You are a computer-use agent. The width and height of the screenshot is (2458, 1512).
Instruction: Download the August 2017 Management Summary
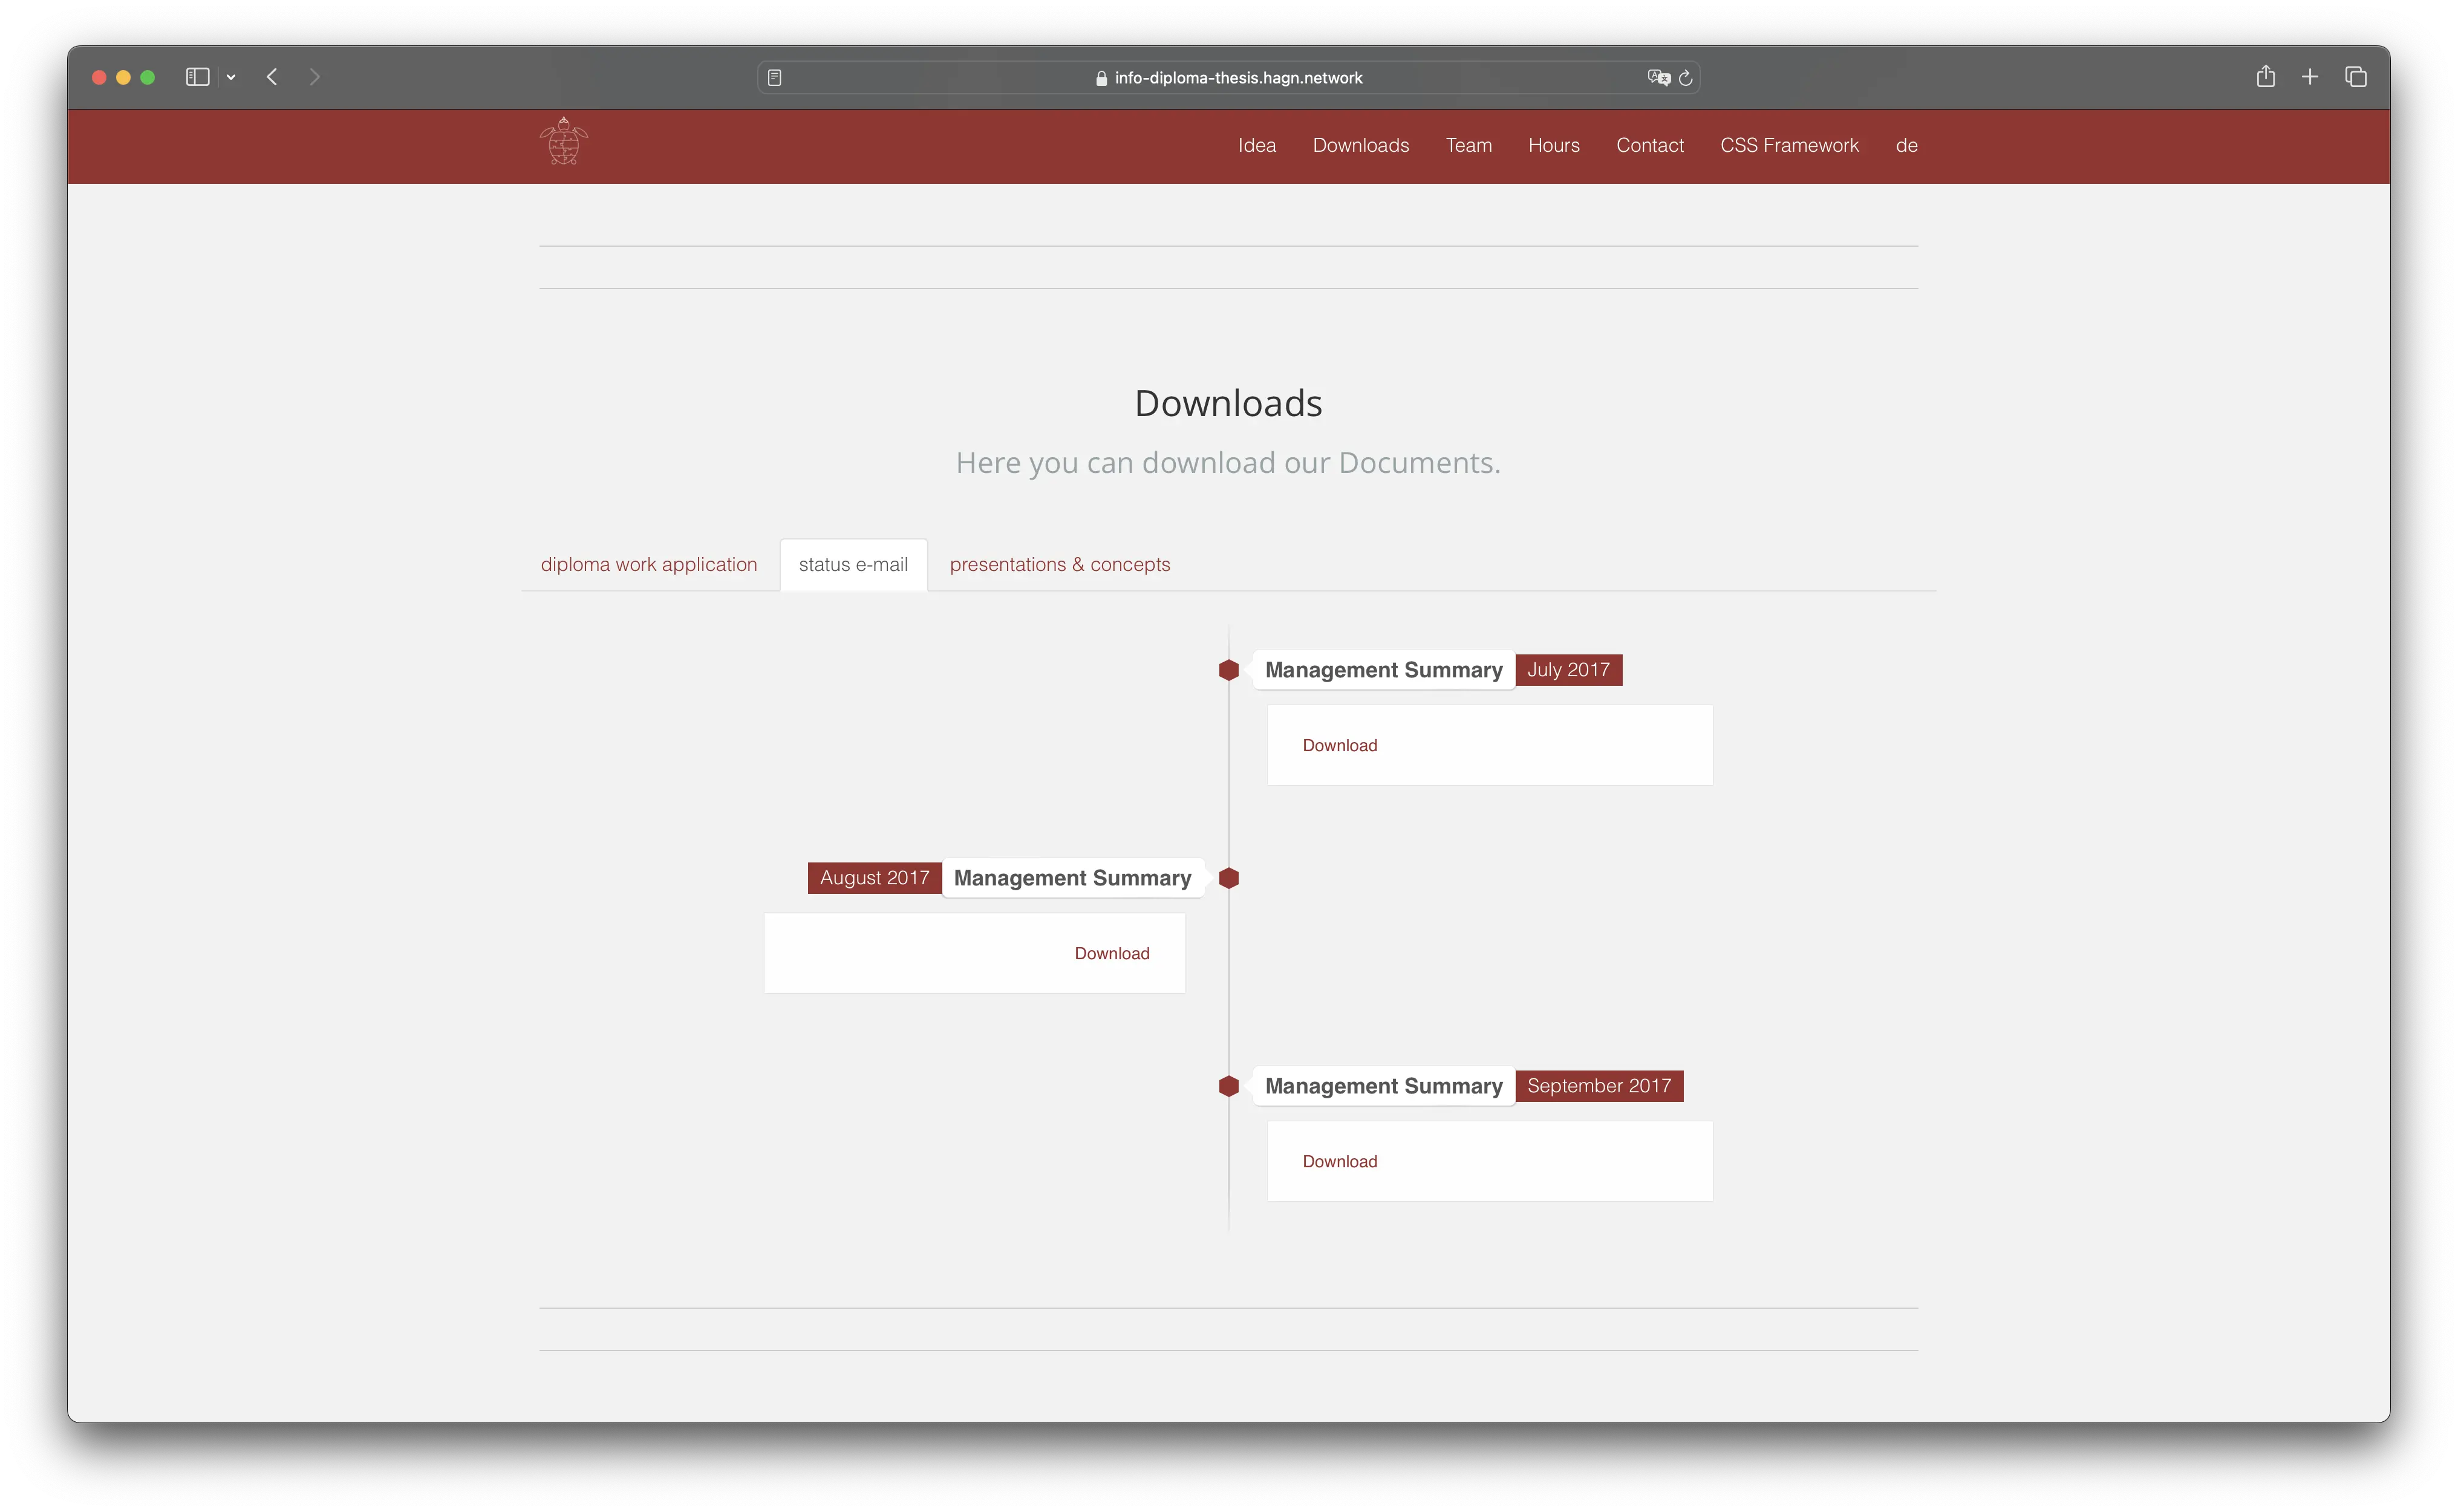1111,953
